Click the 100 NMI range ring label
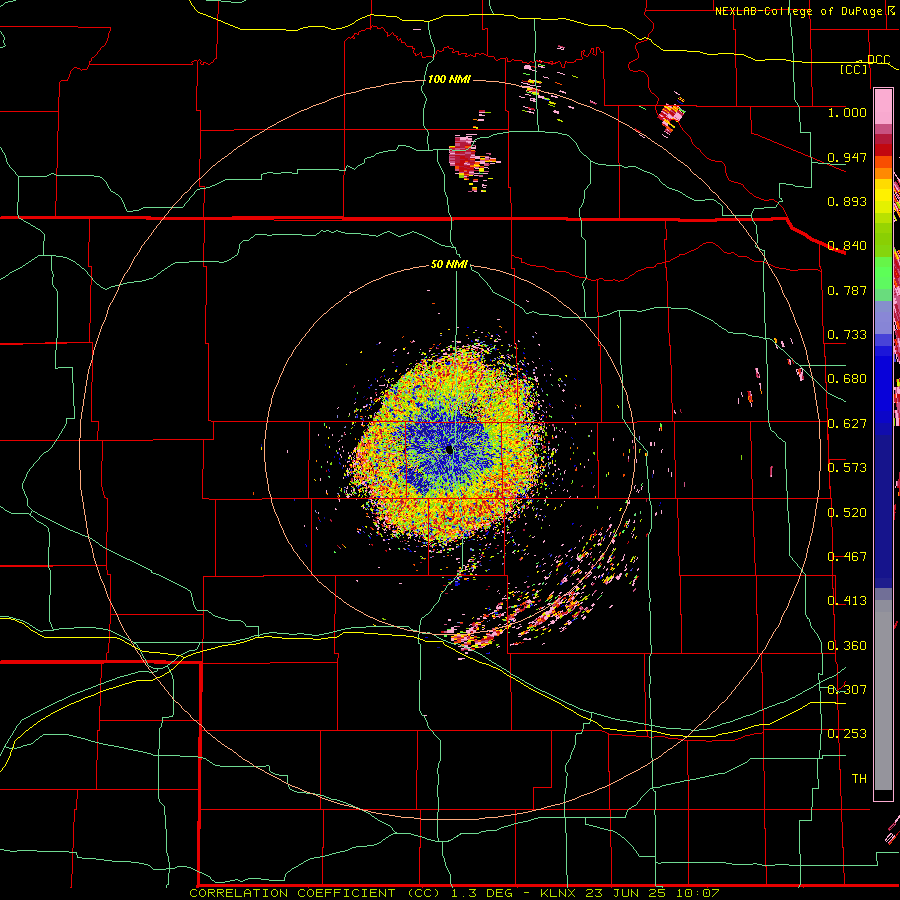Image resolution: width=900 pixels, height=900 pixels. point(449,79)
